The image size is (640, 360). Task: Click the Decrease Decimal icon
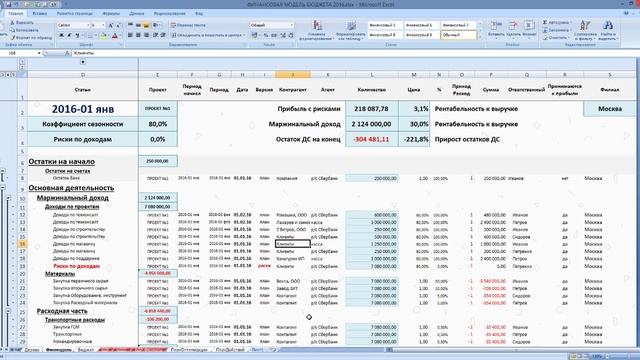coord(291,36)
